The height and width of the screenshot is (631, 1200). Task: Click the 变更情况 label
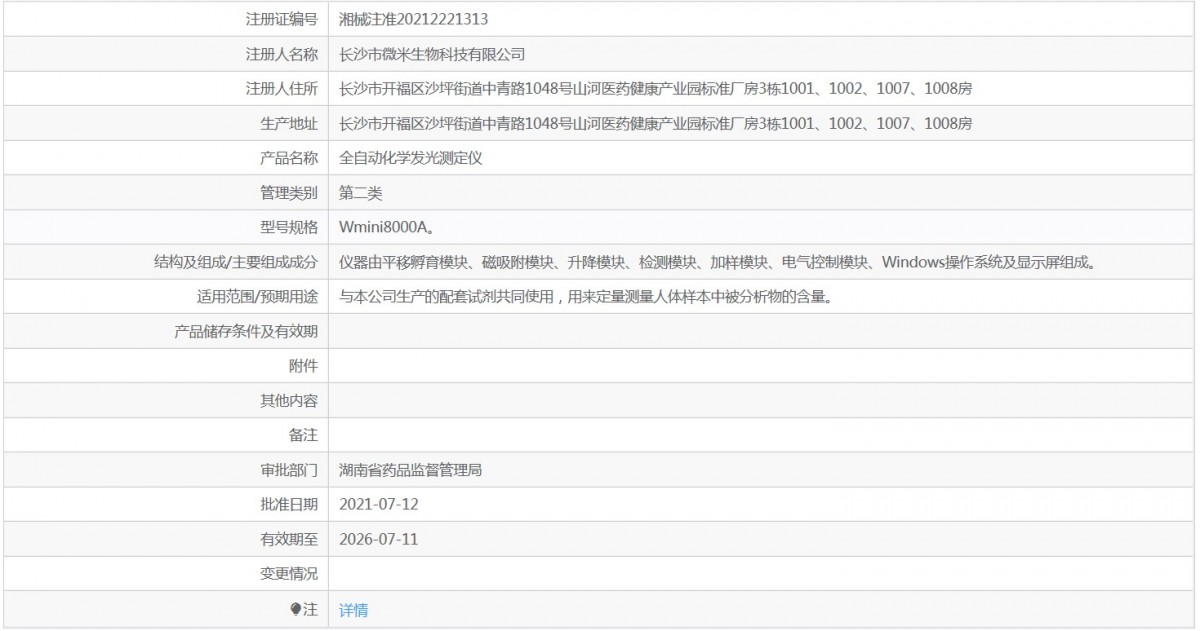289,574
